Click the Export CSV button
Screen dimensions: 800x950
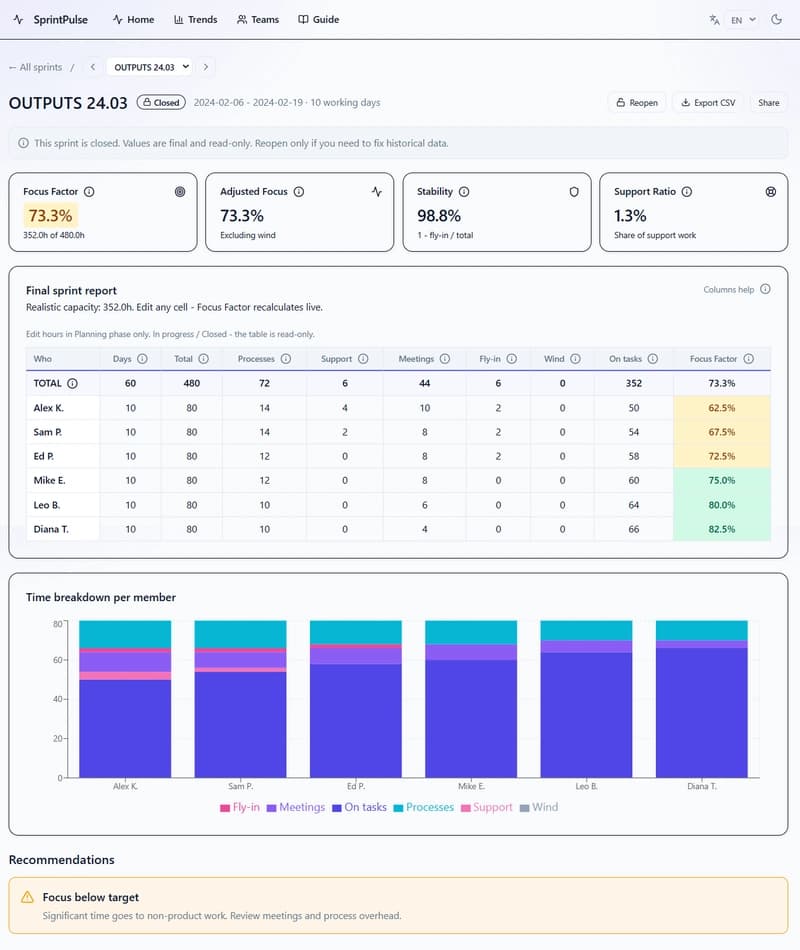[708, 102]
